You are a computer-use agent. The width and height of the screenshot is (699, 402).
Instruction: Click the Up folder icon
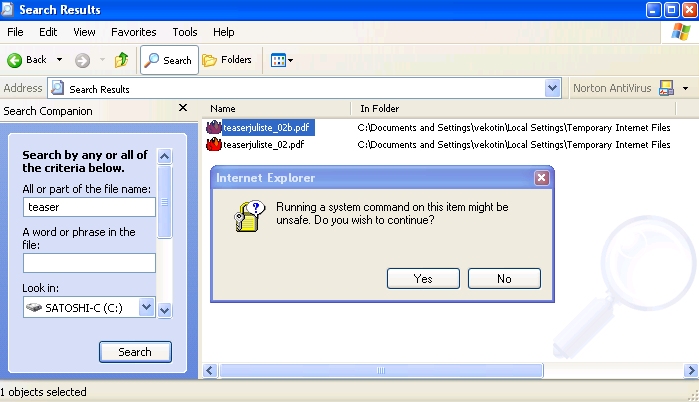pyautogui.click(x=121, y=60)
